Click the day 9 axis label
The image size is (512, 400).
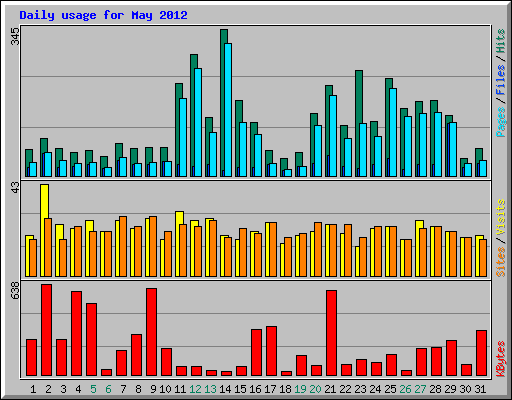(153, 389)
